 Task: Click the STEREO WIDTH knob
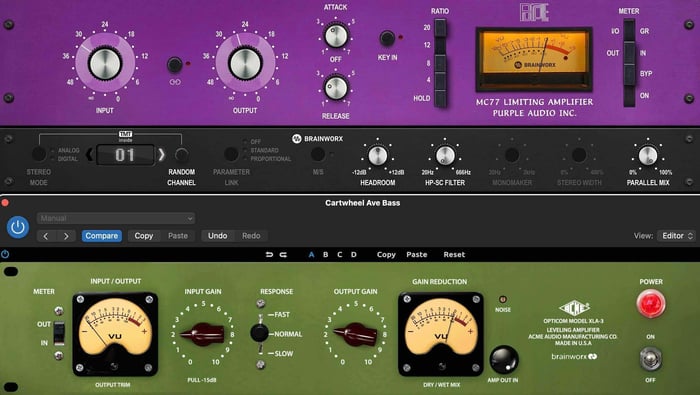pyautogui.click(x=579, y=155)
